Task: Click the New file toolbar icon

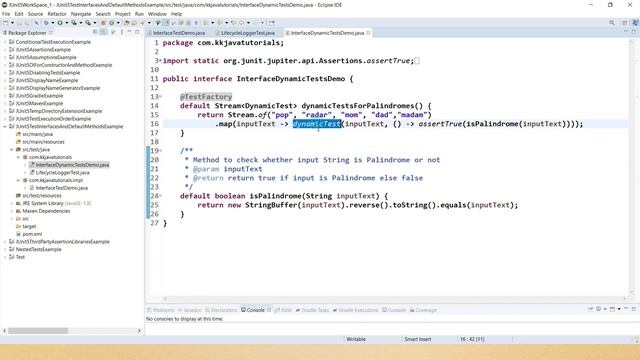Action: coord(6,23)
